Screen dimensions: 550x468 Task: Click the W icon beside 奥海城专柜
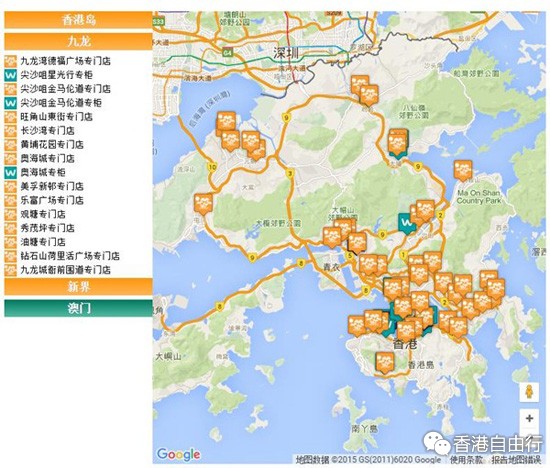11,172
